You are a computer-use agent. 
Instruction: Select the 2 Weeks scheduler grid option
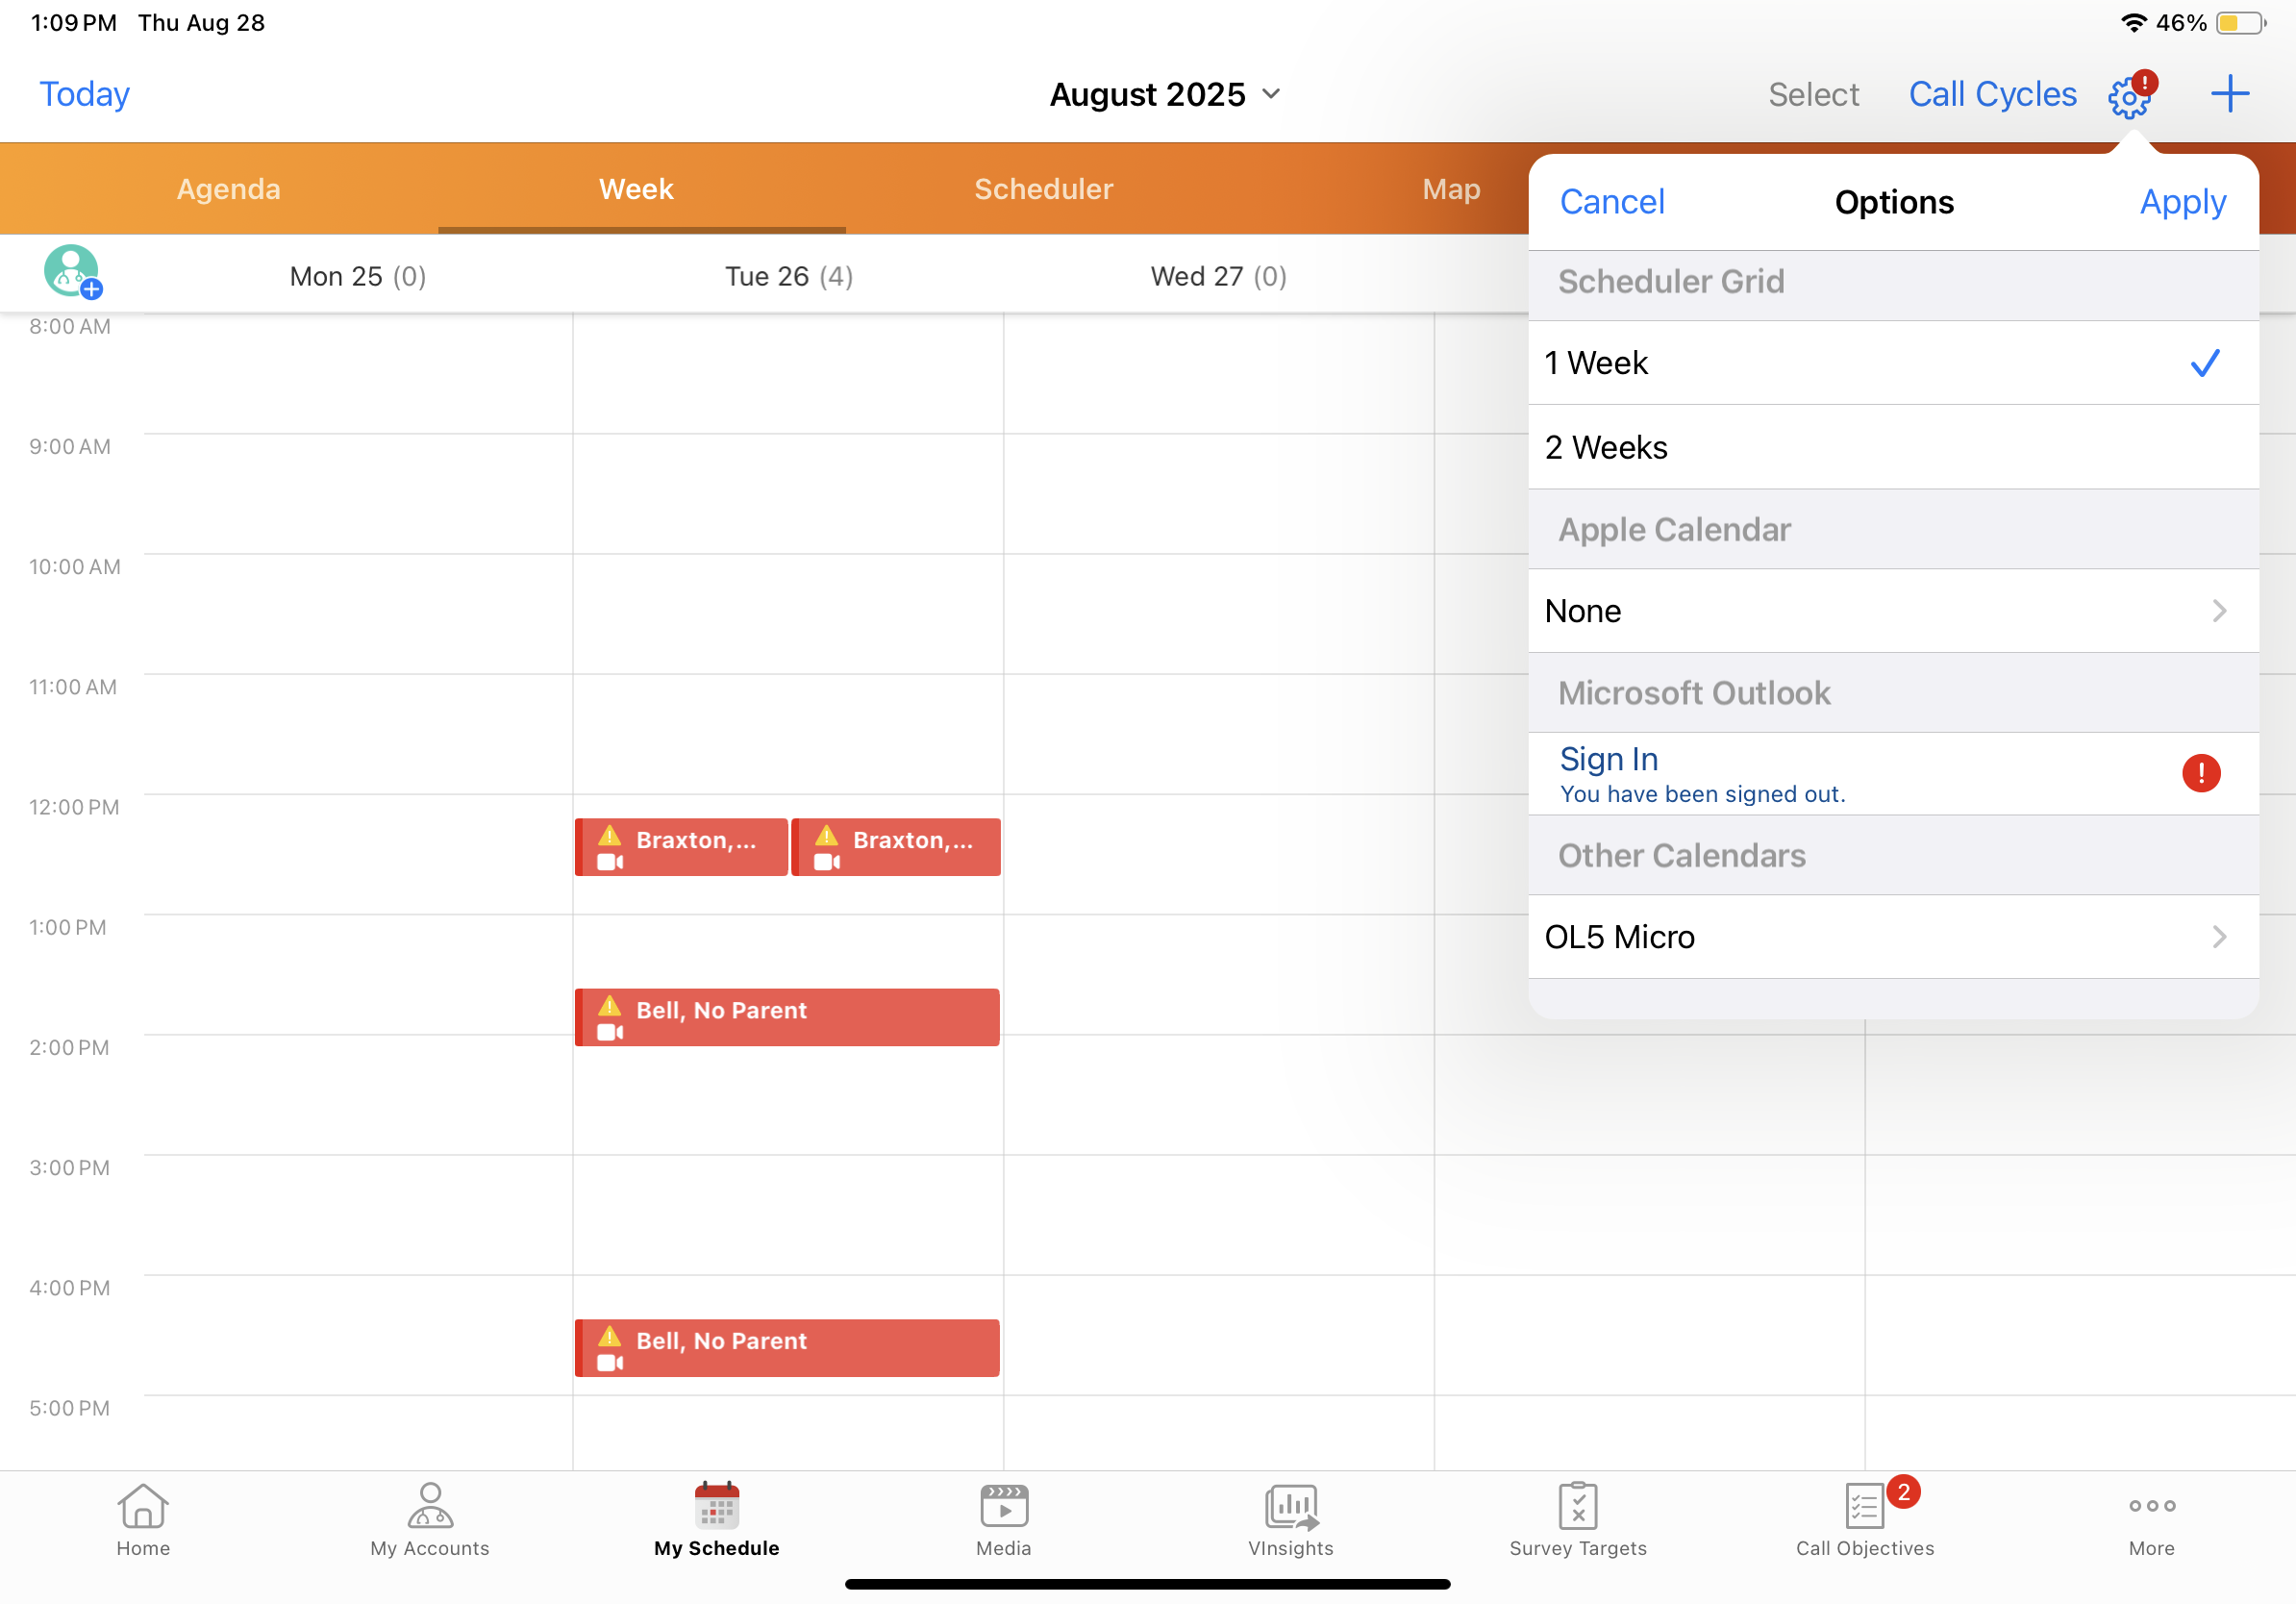tap(1893, 447)
